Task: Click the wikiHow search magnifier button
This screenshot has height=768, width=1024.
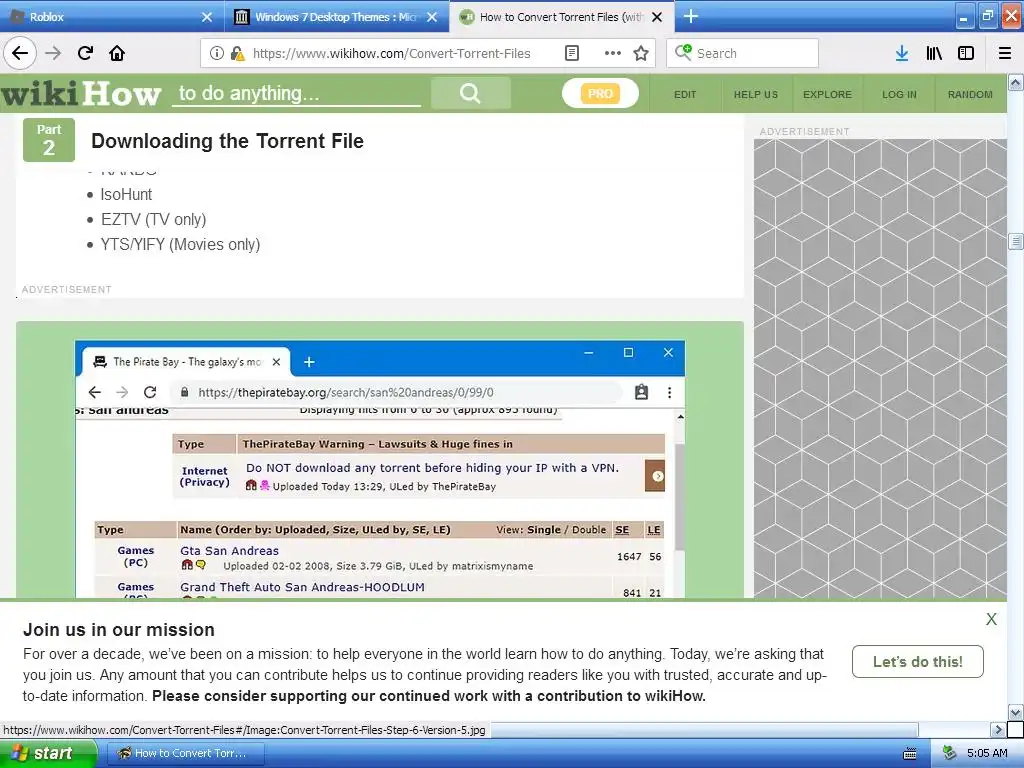Action: [x=470, y=93]
